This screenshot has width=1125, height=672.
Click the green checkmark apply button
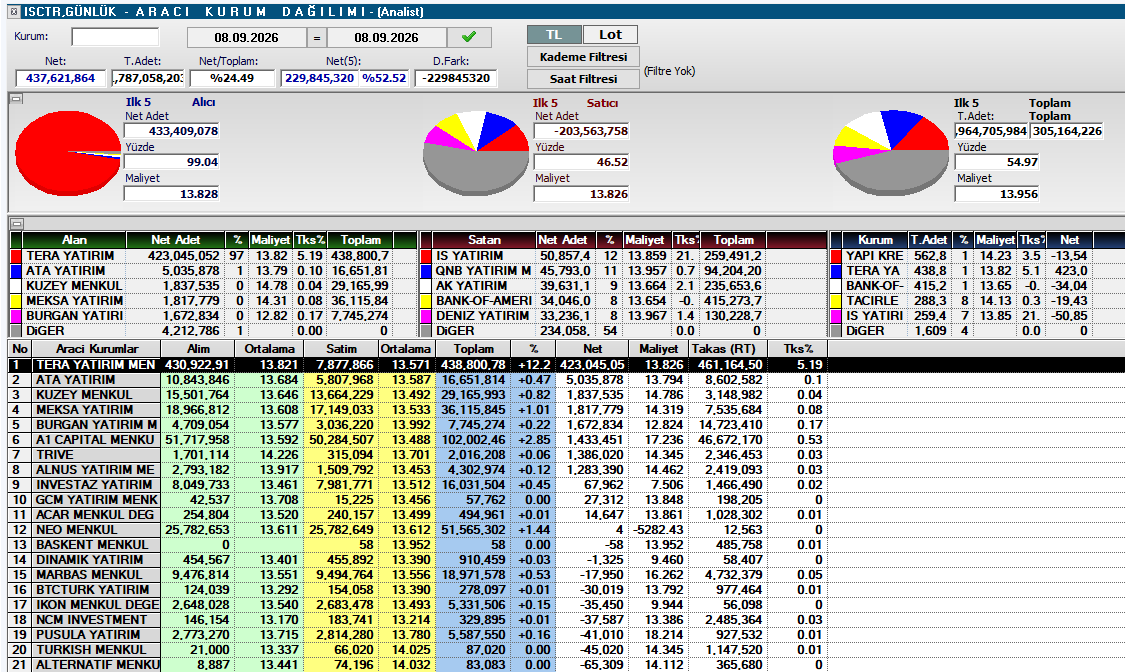[x=469, y=37]
